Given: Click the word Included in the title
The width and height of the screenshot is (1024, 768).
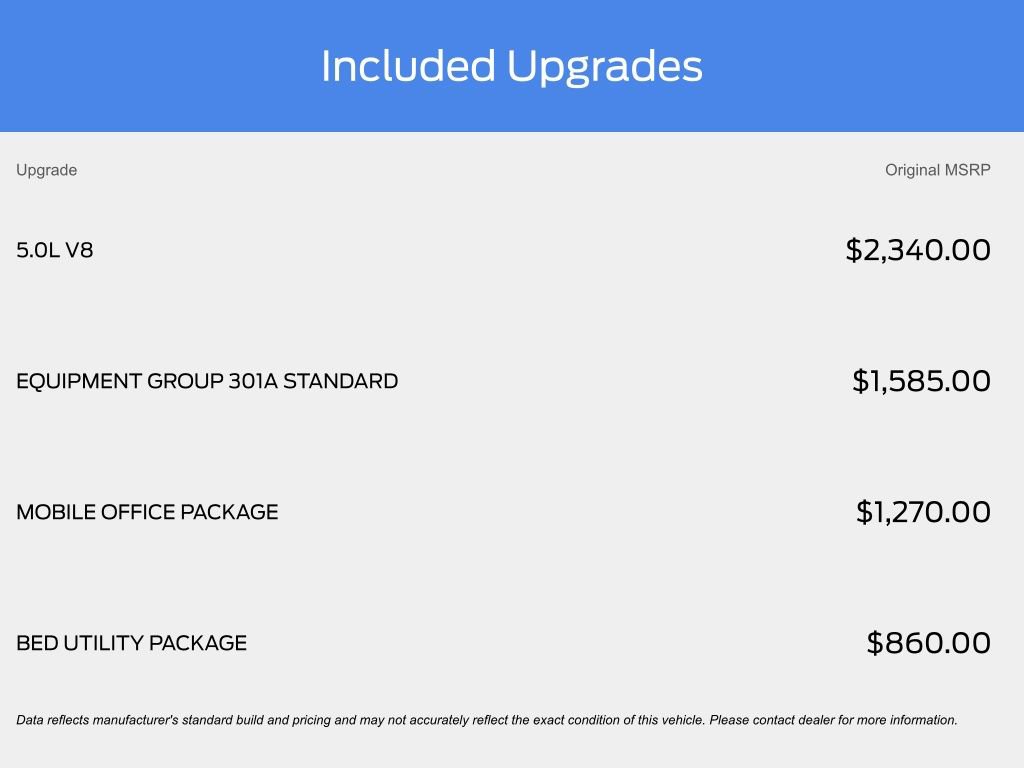Looking at the screenshot, I should coord(408,66).
